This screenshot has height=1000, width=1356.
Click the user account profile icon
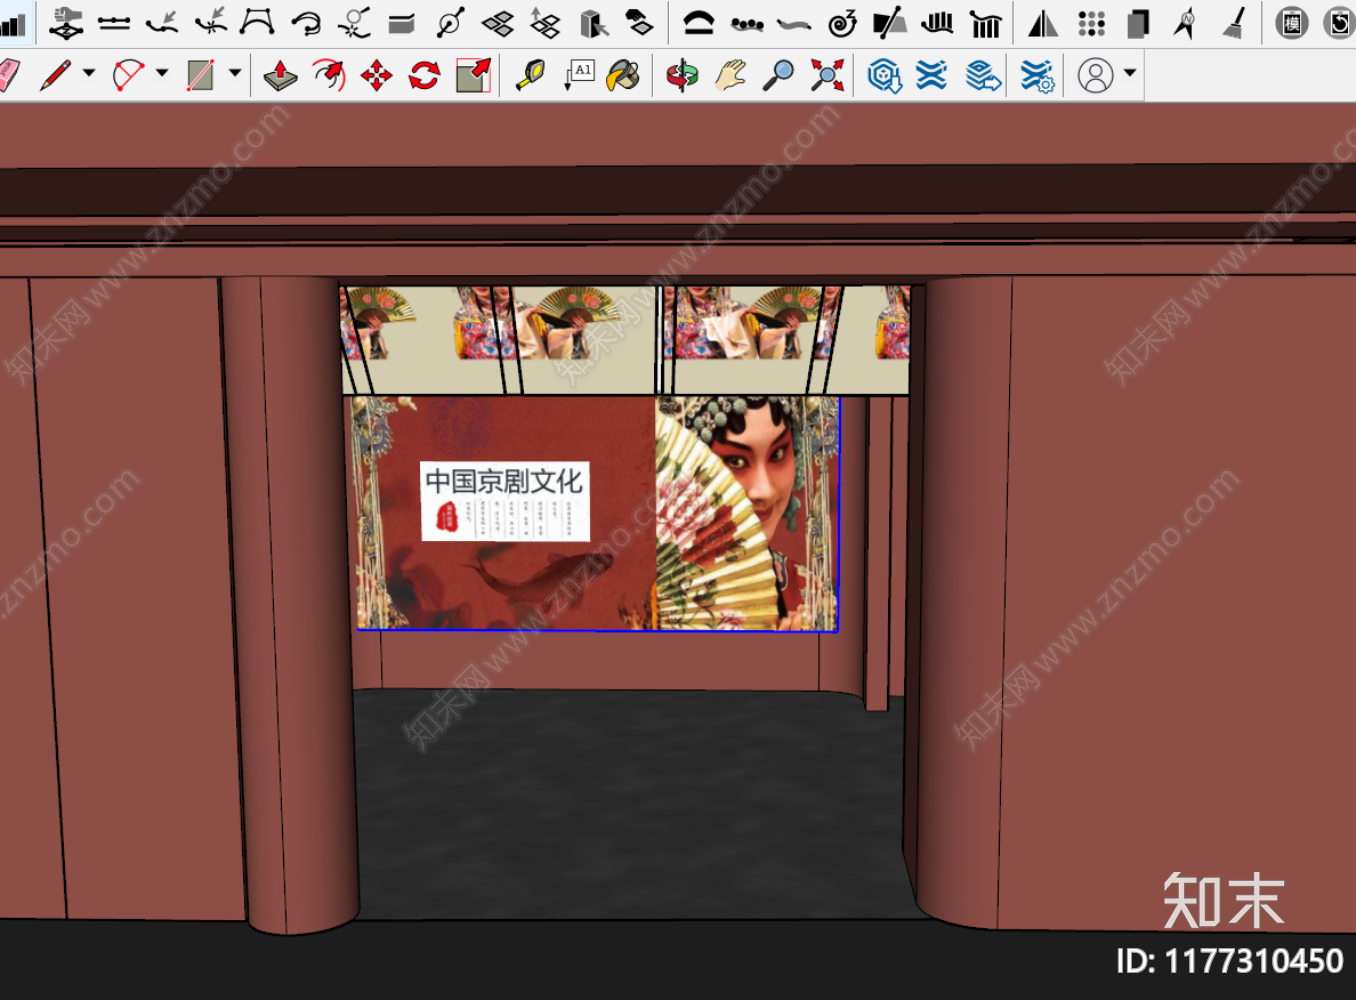coord(1096,75)
